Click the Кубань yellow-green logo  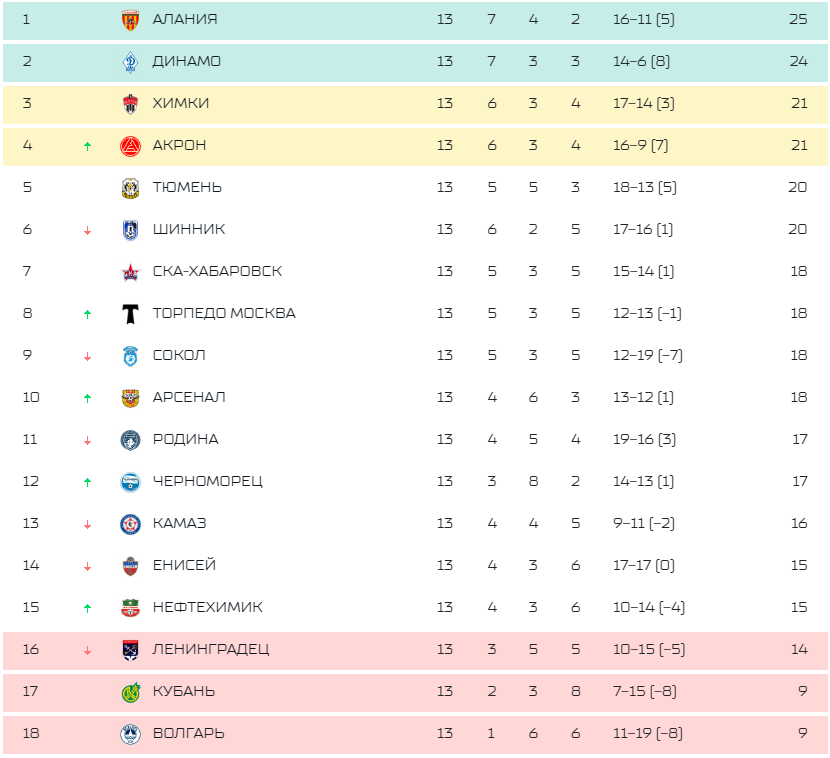130,691
